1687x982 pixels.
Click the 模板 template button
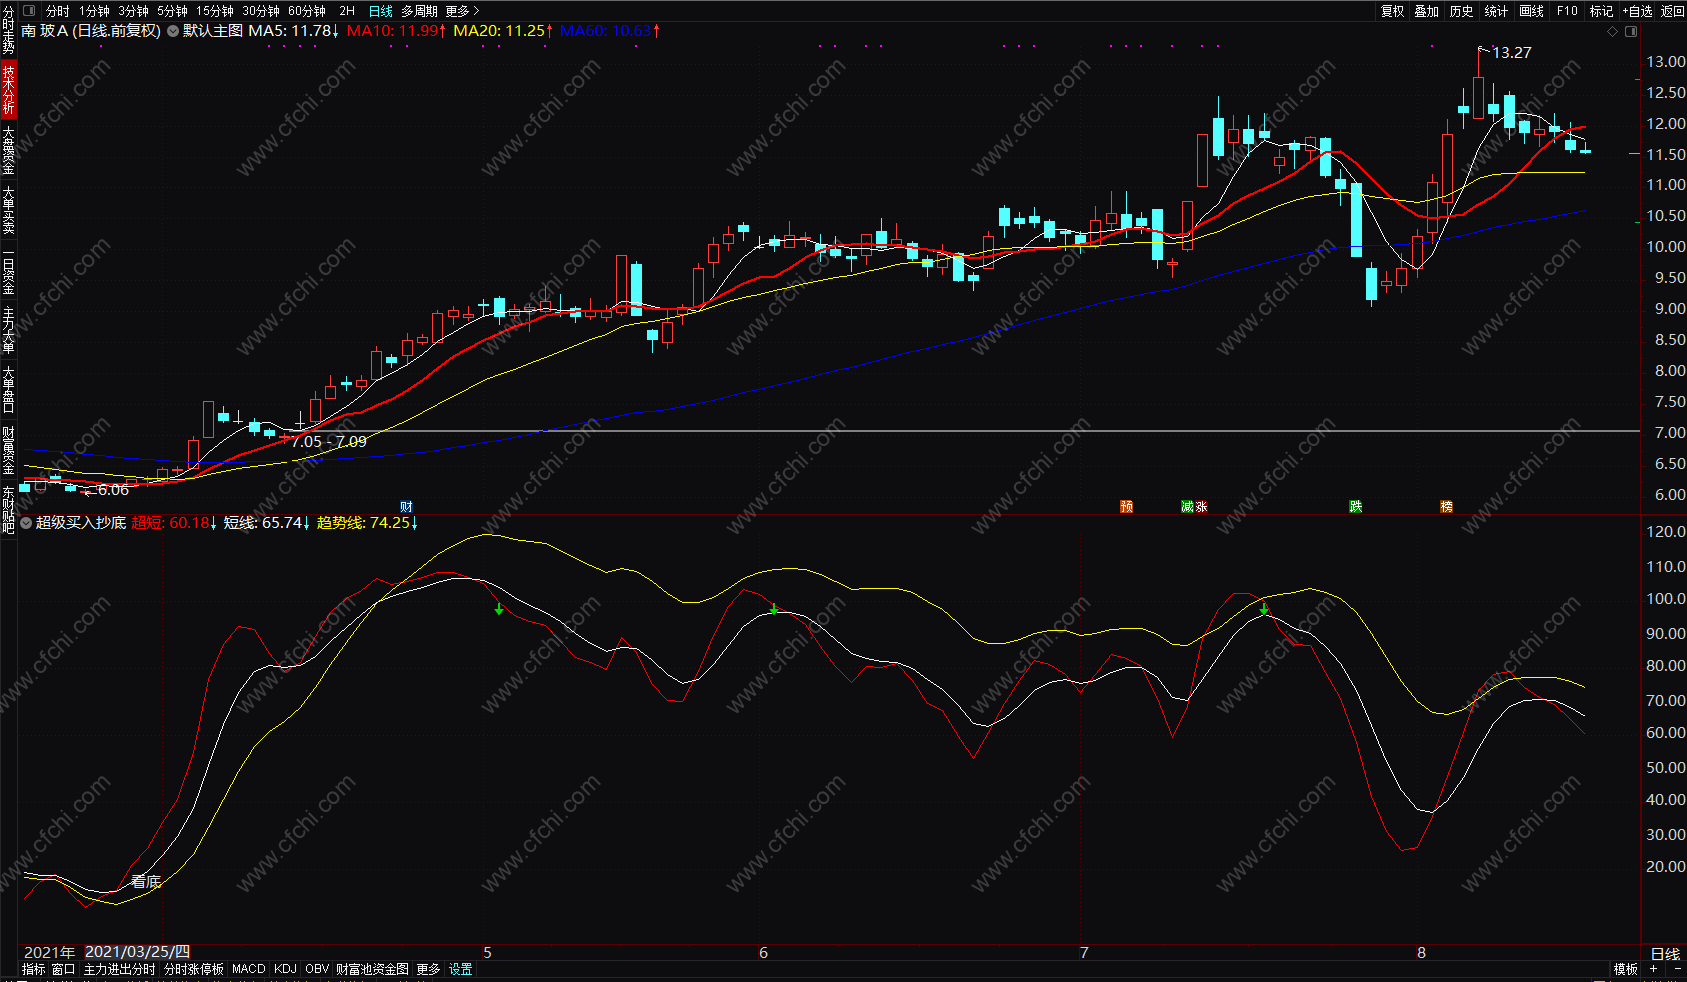click(x=1626, y=969)
